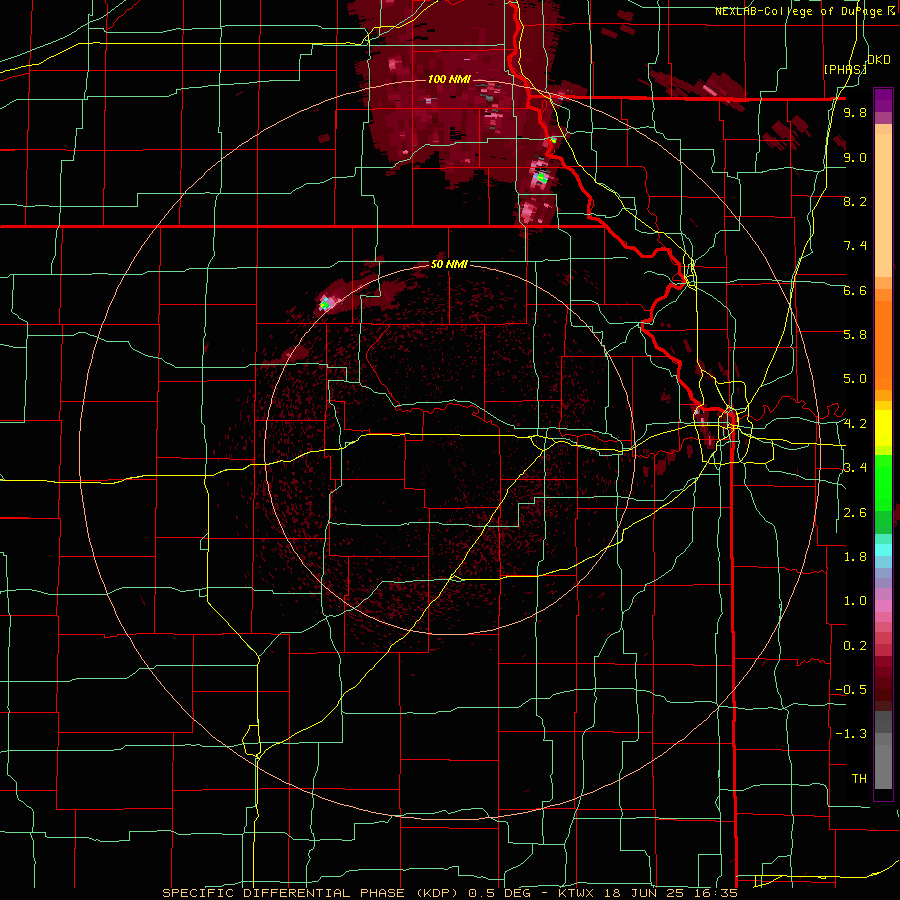This screenshot has height=900, width=900.
Task: Click the 1.8 value on the color scale
Action: [855, 557]
